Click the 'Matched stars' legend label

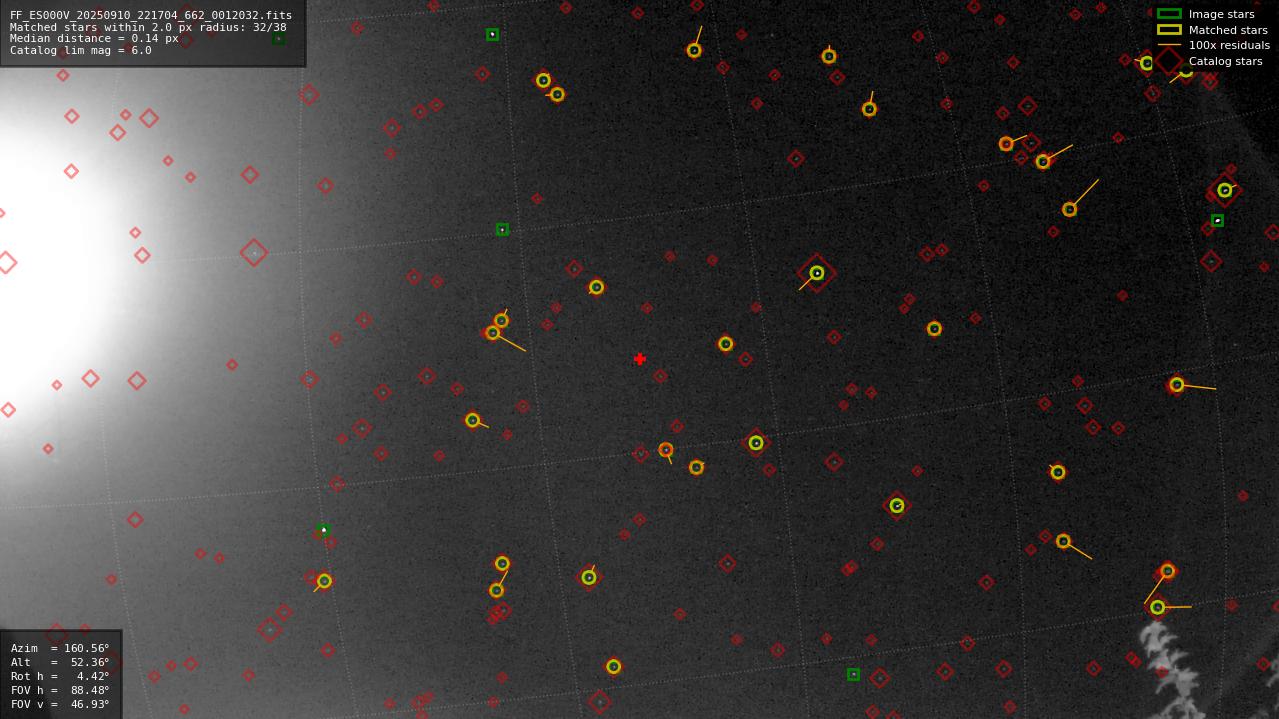coord(1228,30)
